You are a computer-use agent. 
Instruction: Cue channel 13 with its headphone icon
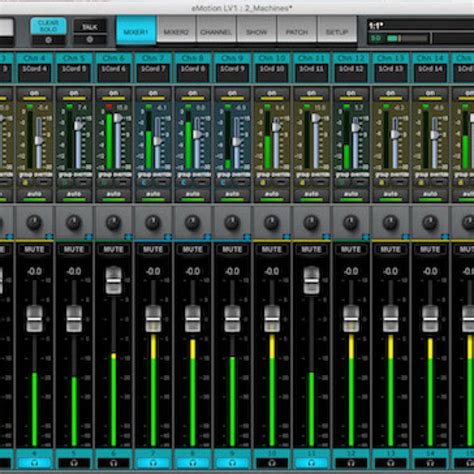point(391,463)
